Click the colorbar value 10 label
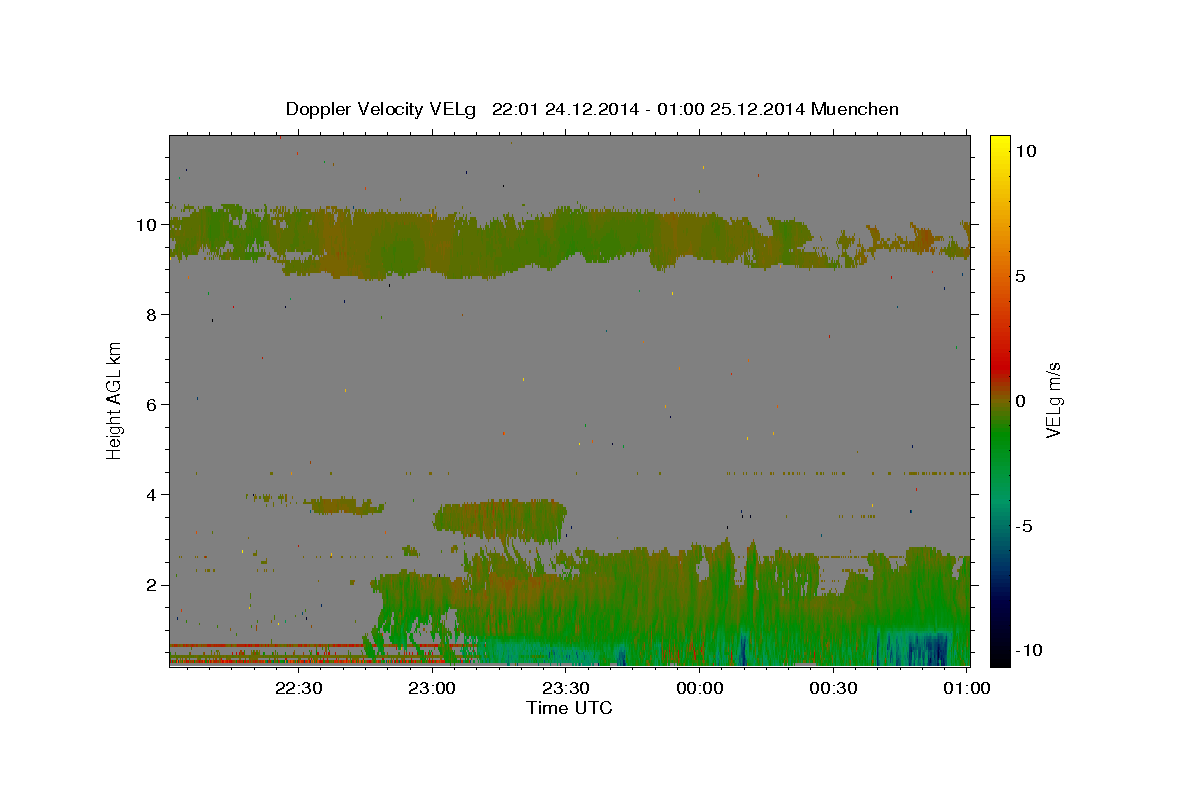1200x800 pixels. point(1026,151)
